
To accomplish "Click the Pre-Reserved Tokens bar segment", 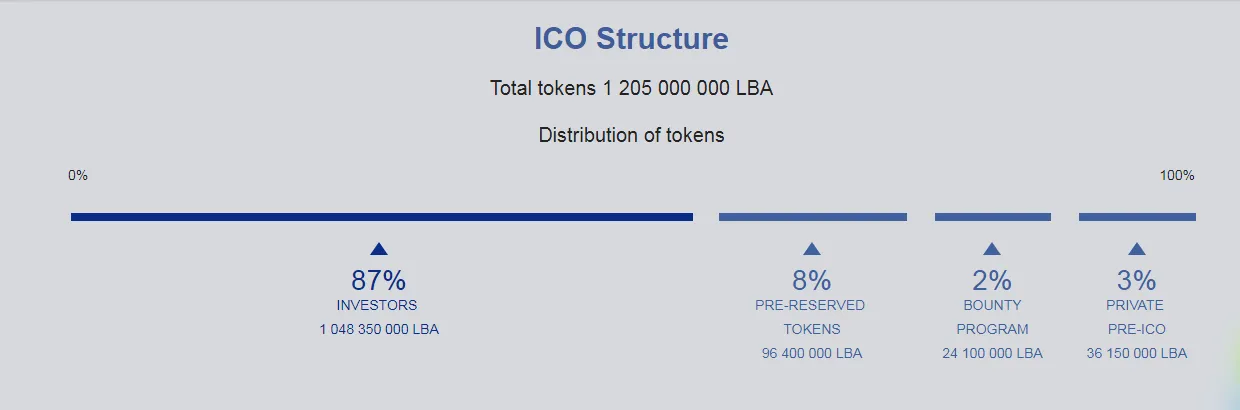I will (813, 217).
